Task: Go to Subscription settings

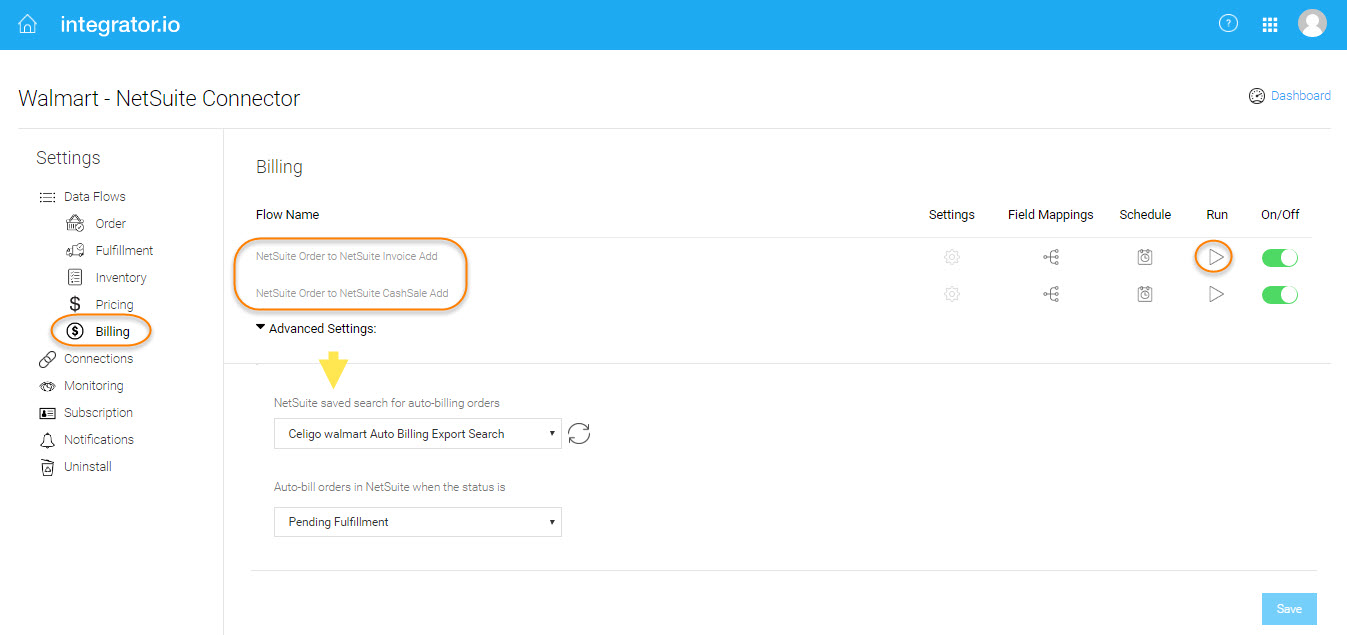Action: point(98,413)
